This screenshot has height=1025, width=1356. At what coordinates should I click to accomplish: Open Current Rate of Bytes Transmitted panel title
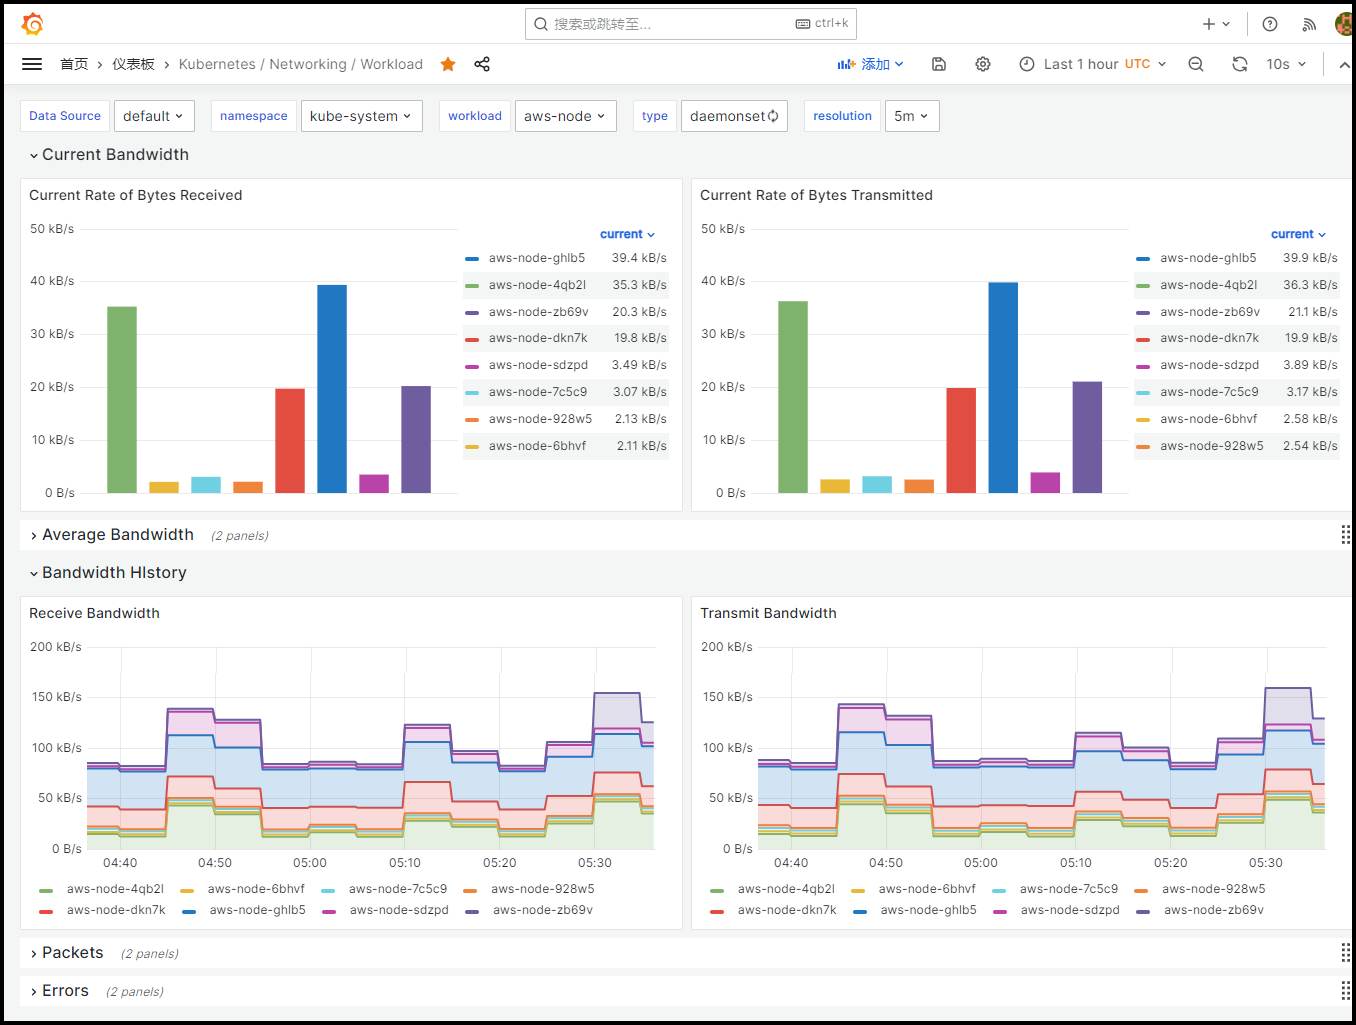[x=816, y=195]
